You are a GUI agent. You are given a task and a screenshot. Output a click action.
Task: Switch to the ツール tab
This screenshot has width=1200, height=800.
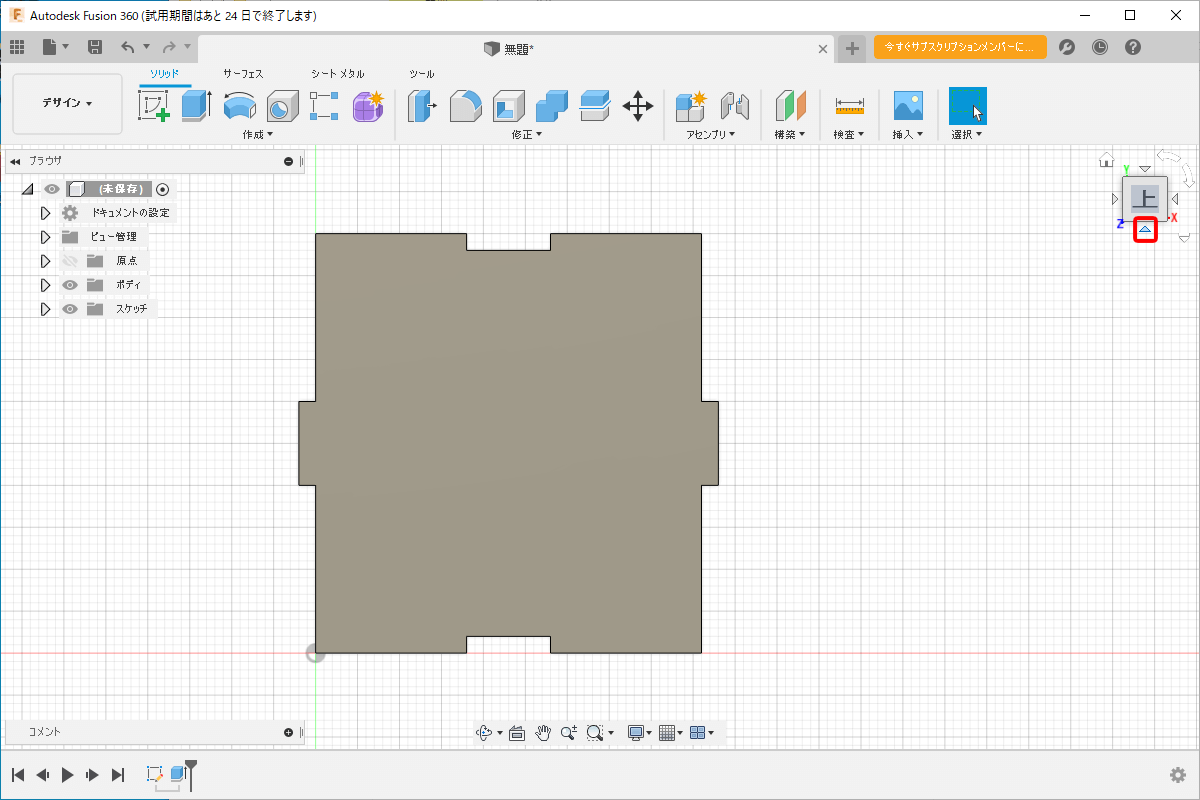(422, 74)
